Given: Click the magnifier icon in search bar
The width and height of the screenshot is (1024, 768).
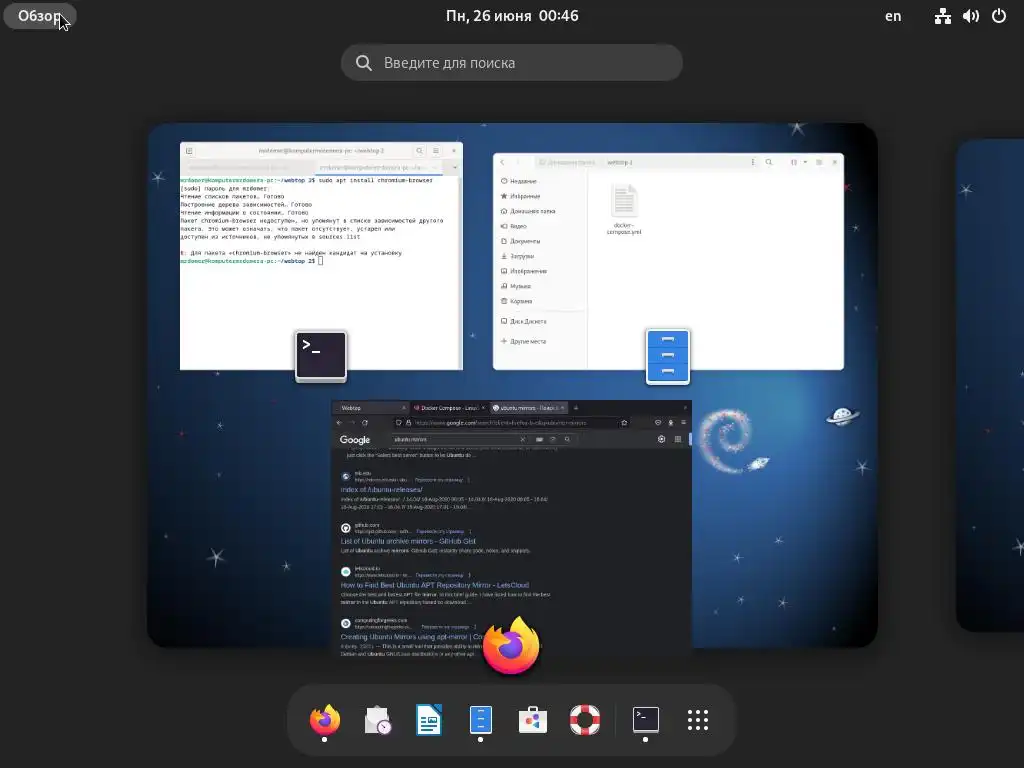Looking at the screenshot, I should 364,63.
